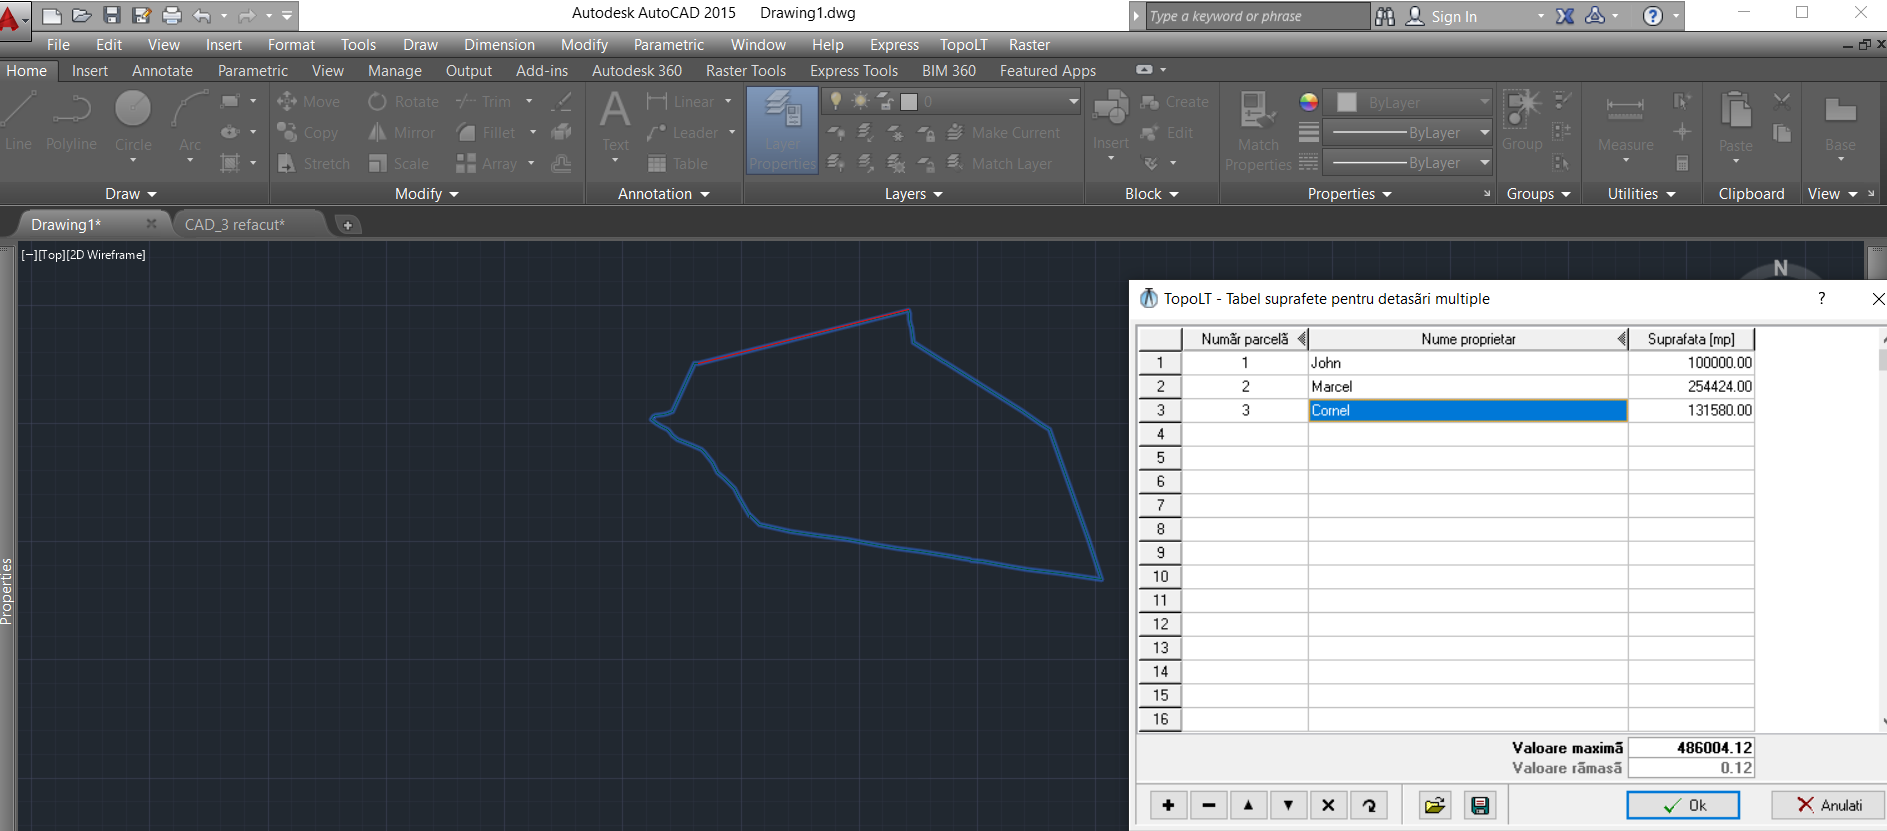Open Help with the question mark icon
The height and width of the screenshot is (831, 1887).
1653,16
